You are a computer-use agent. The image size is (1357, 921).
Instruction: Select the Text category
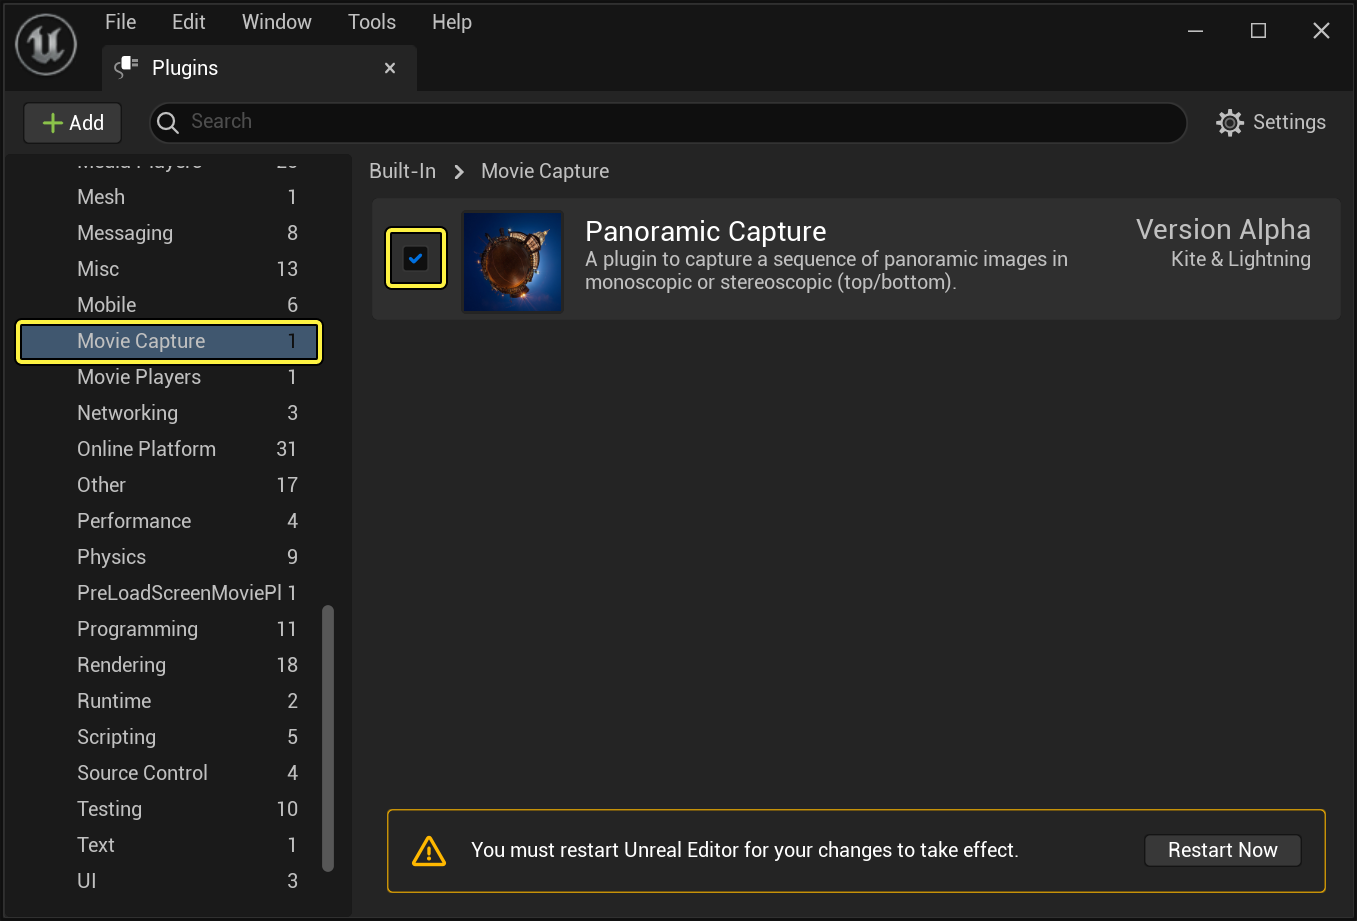pyautogui.click(x=169, y=845)
